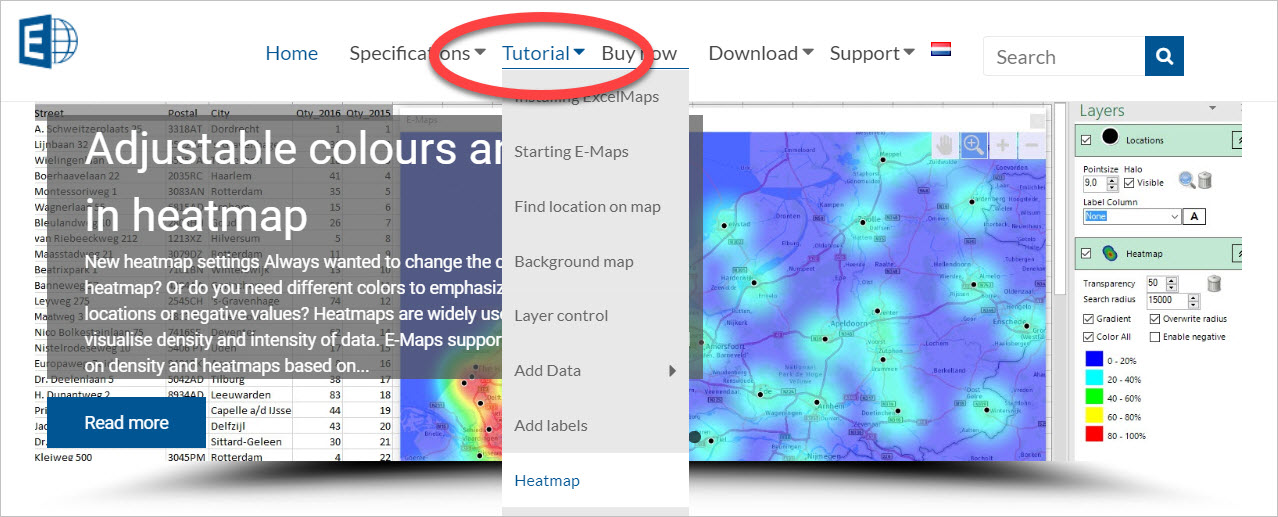
Task: Delete the Heatmap layer via trash icon
Action: click(x=1215, y=283)
